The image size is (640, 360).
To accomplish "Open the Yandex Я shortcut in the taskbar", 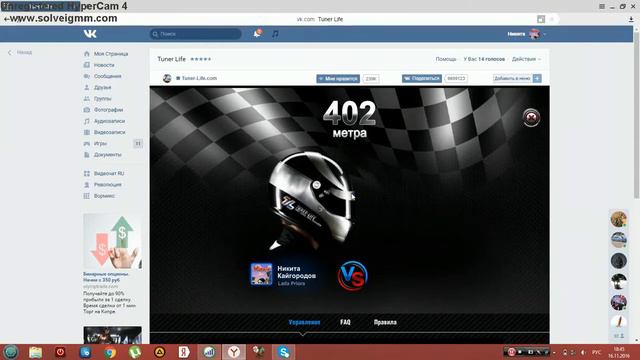I will (184, 352).
